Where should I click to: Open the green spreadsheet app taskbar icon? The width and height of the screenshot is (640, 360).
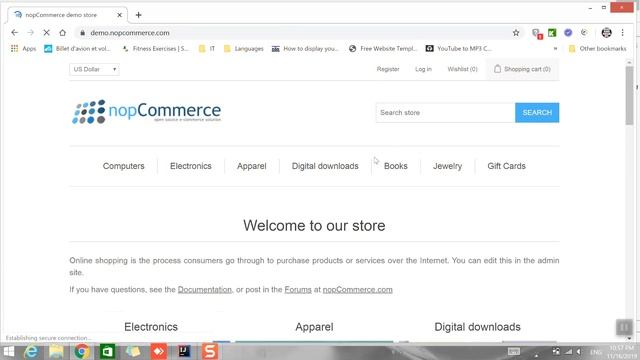tap(107, 351)
